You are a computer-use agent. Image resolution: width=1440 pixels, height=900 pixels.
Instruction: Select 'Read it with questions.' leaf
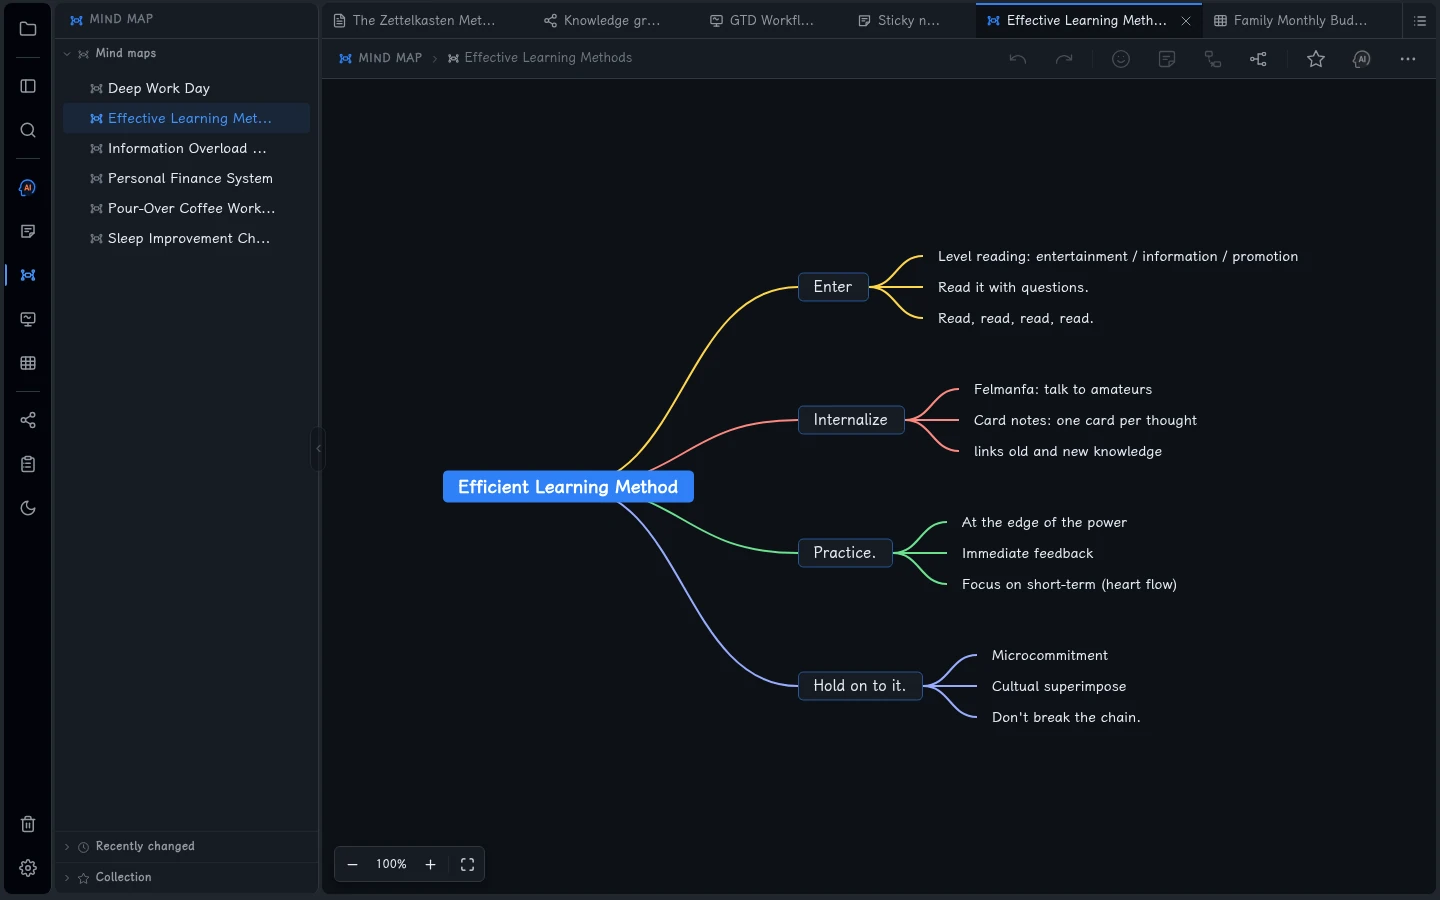(x=1013, y=288)
